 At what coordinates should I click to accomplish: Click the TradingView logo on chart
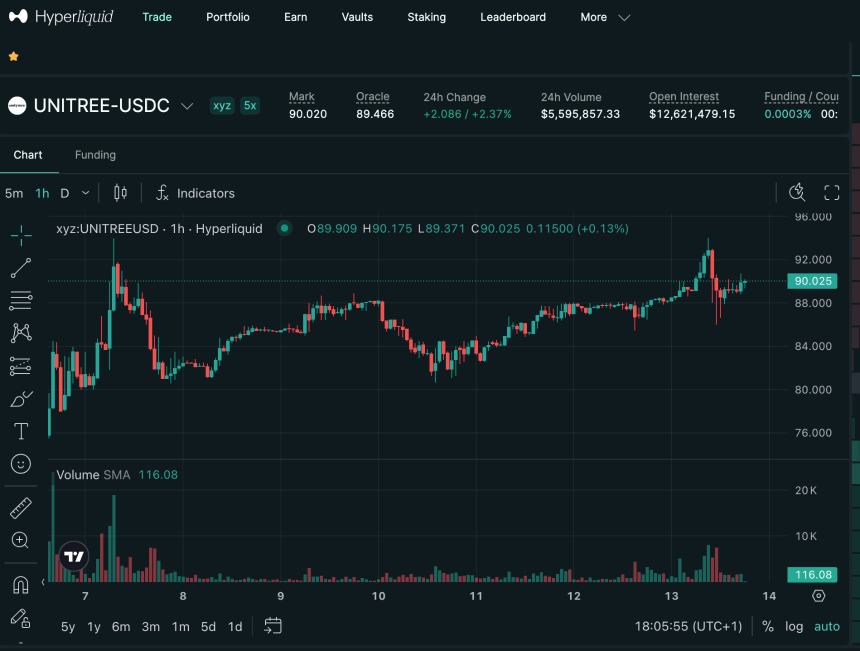coord(74,557)
